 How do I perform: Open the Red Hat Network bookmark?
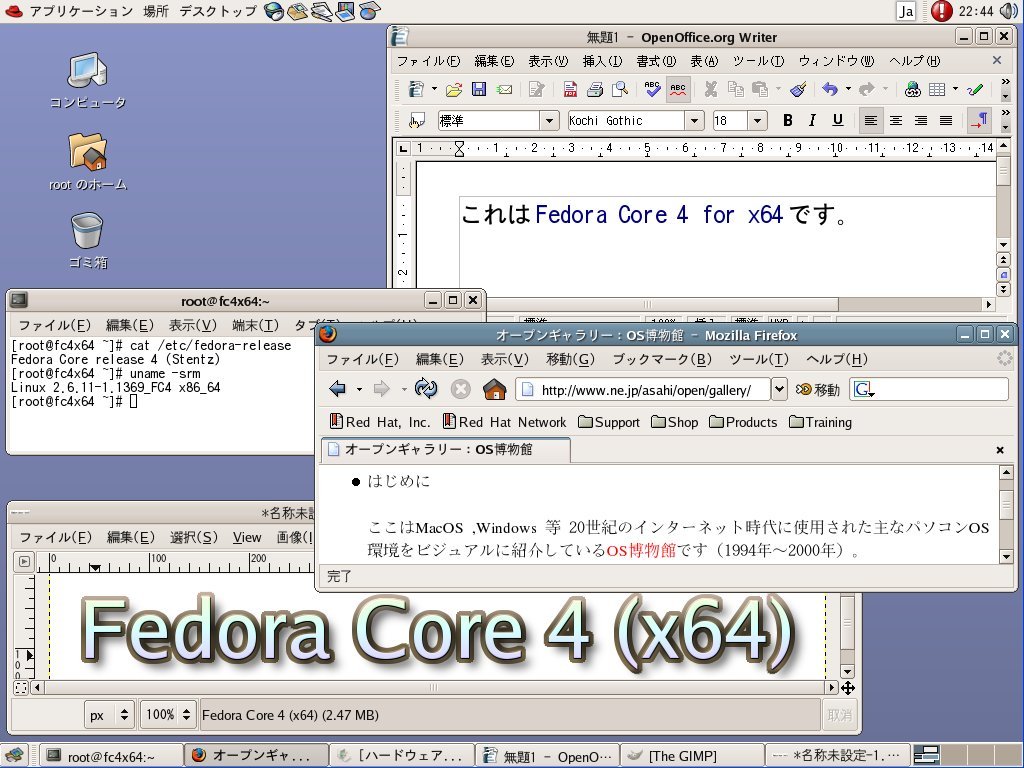pyautogui.click(x=504, y=422)
